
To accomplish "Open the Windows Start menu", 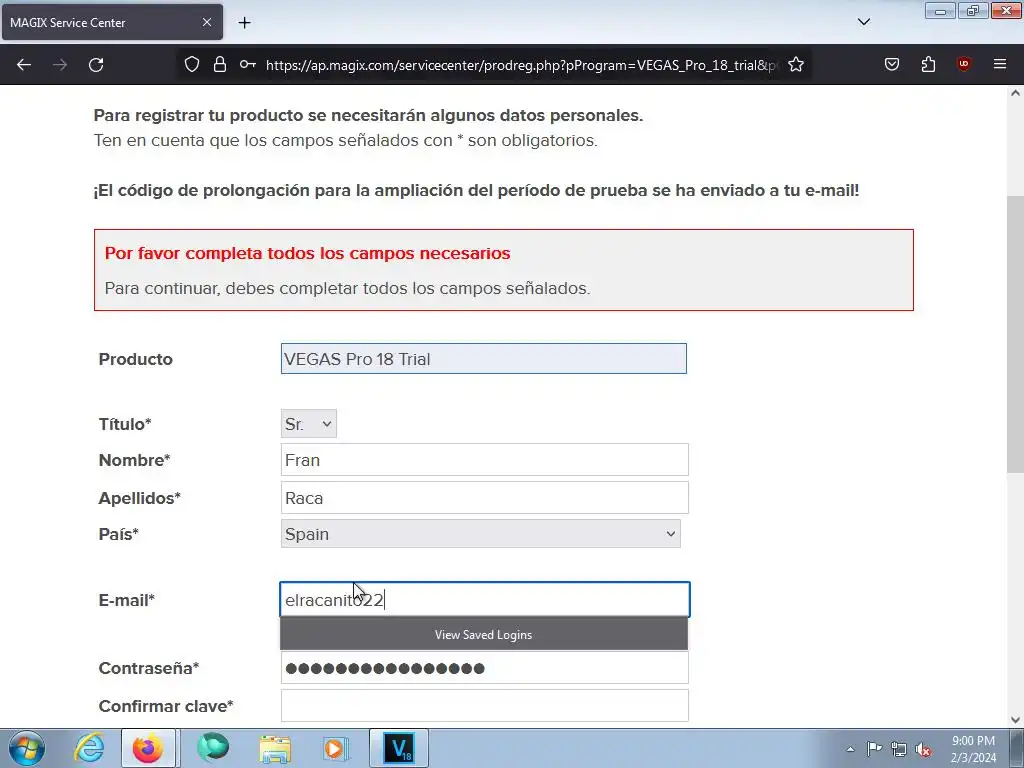I will click(x=26, y=748).
